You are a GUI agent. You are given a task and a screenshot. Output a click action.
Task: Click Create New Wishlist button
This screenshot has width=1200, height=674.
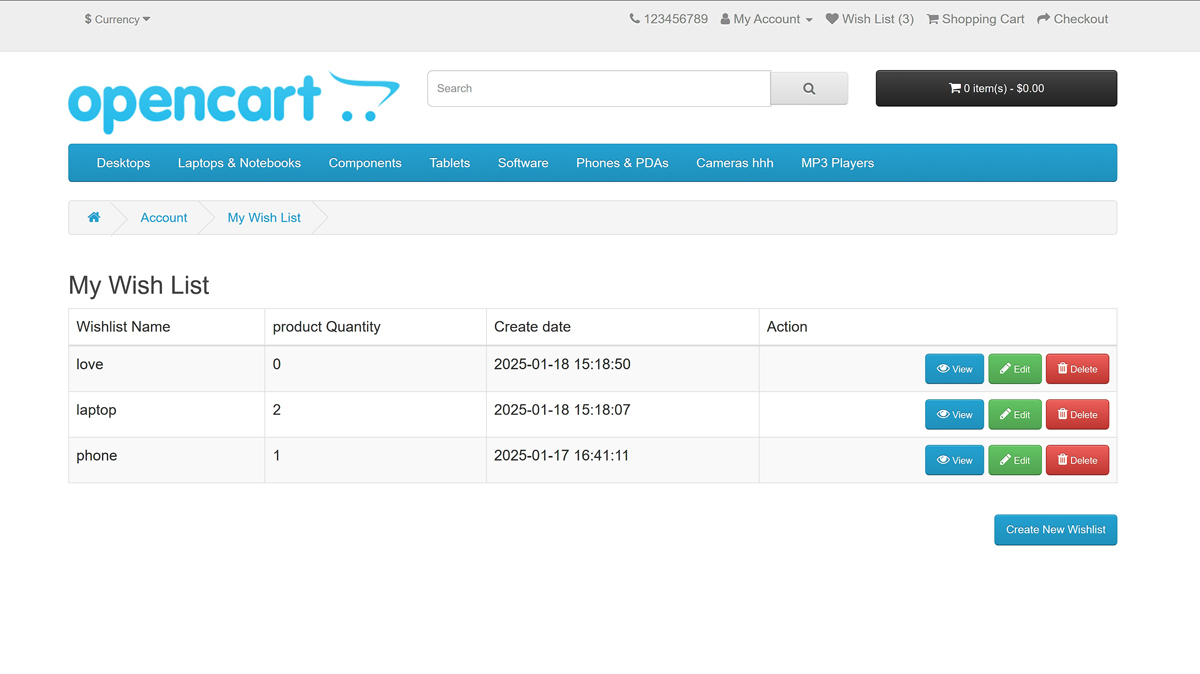pos(1055,530)
